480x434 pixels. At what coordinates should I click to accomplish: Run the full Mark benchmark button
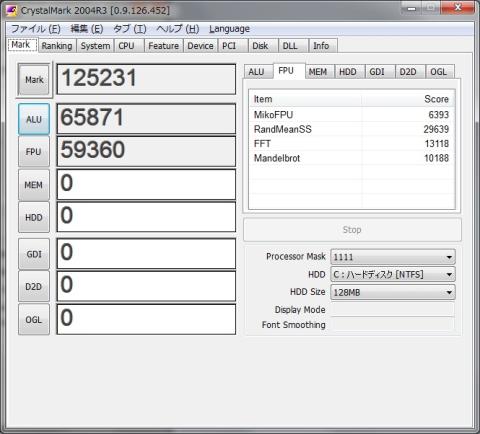[34, 80]
